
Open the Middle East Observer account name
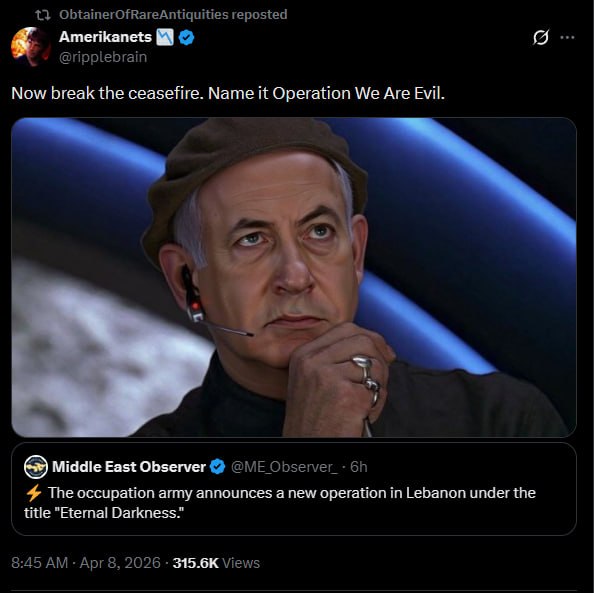(129, 467)
